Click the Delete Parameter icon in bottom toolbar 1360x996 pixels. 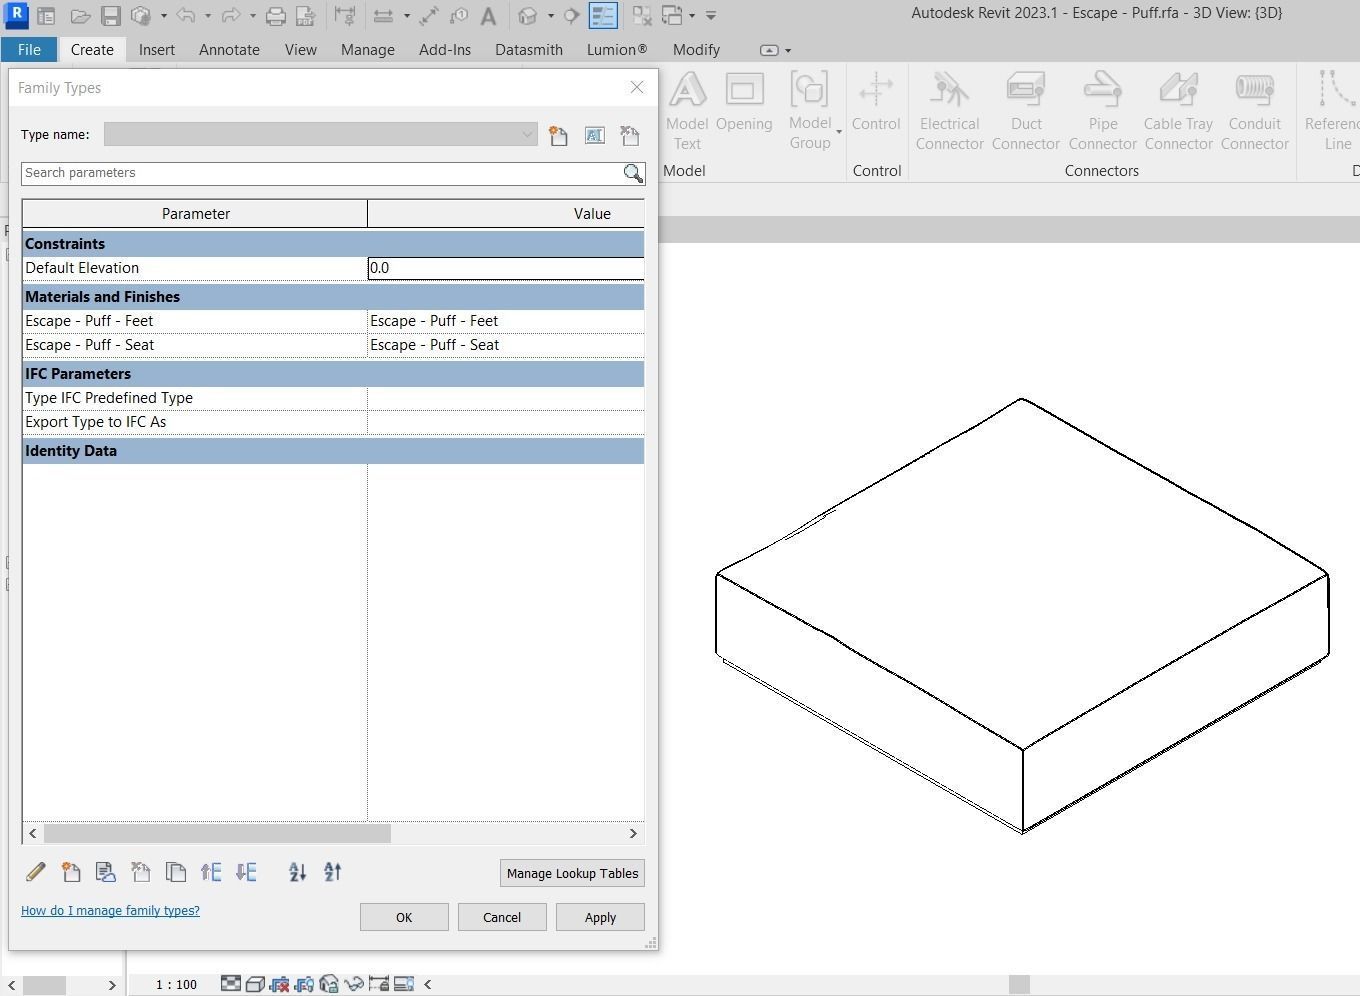(141, 872)
